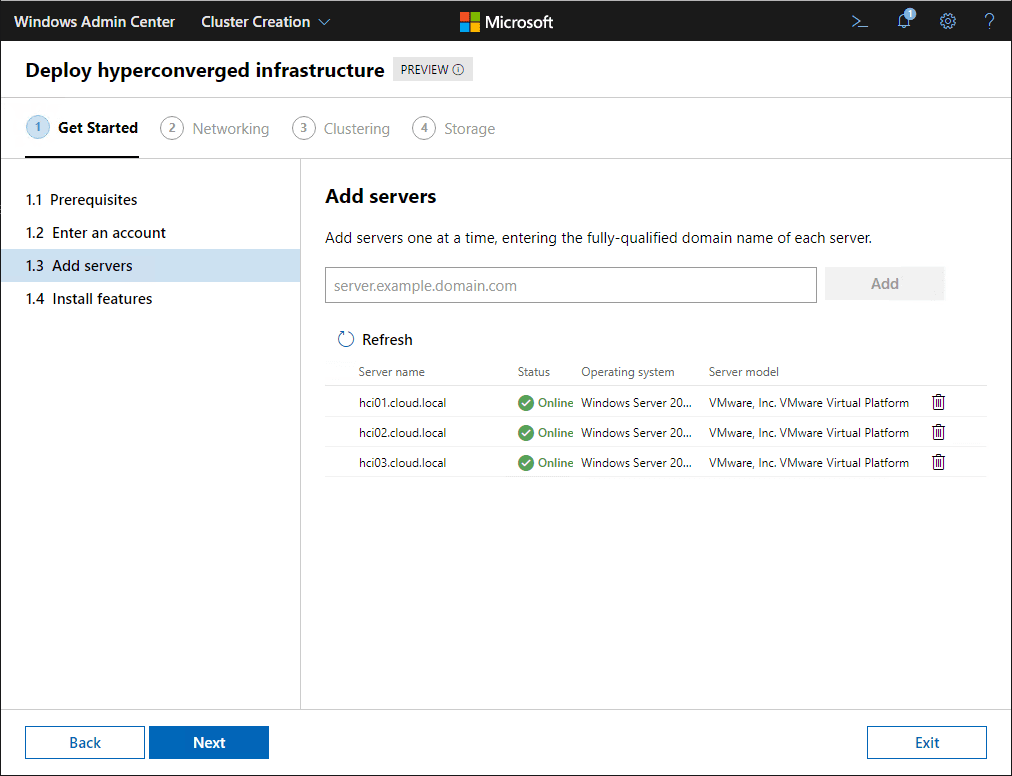The height and width of the screenshot is (776, 1012).
Task: Switch to the Networking step tab
Action: [x=215, y=129]
